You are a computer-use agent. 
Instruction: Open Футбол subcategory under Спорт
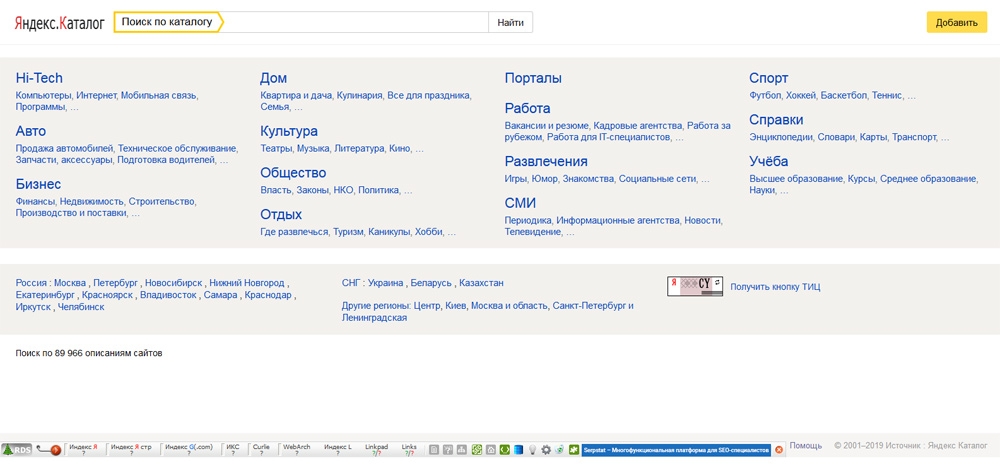765,96
